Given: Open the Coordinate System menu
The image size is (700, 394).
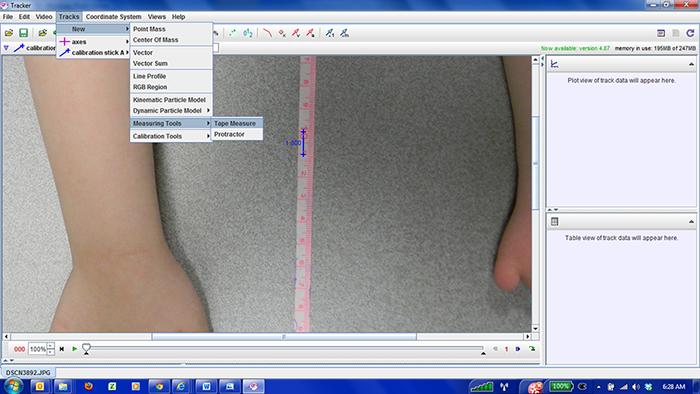Looking at the screenshot, I should tap(113, 17).
